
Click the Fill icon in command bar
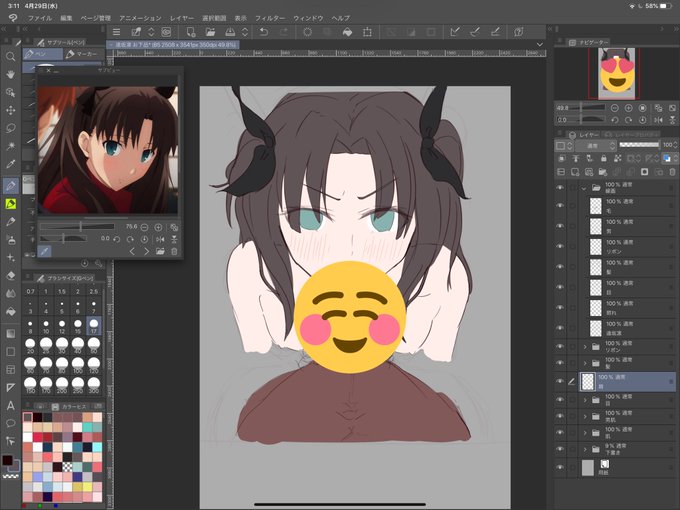[x=347, y=32]
